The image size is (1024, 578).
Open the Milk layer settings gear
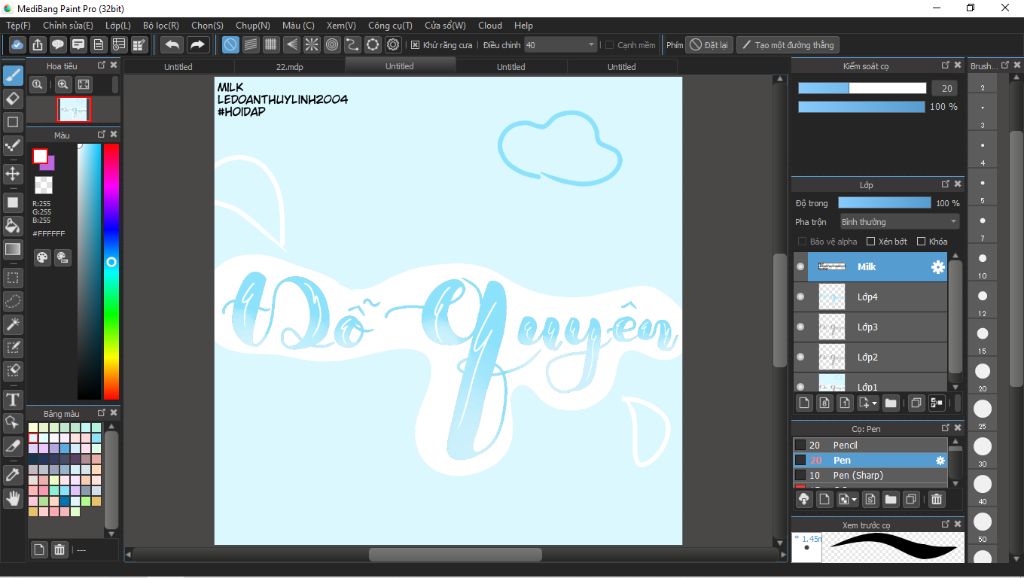(x=937, y=266)
